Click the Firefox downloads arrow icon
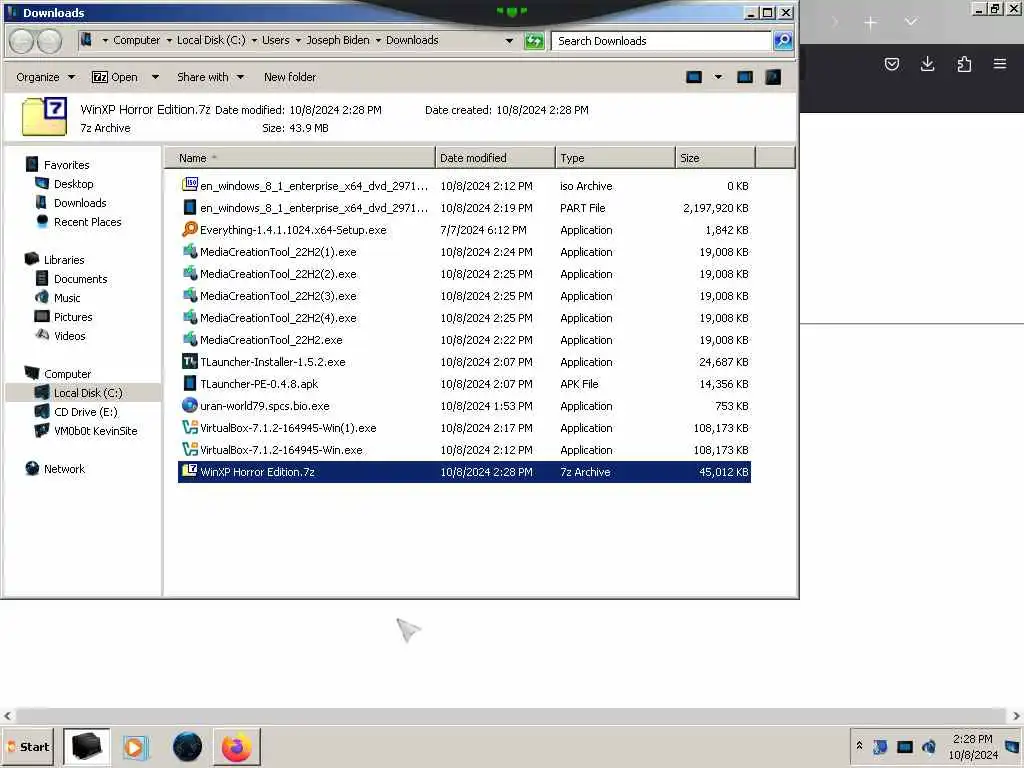 pos(927,64)
